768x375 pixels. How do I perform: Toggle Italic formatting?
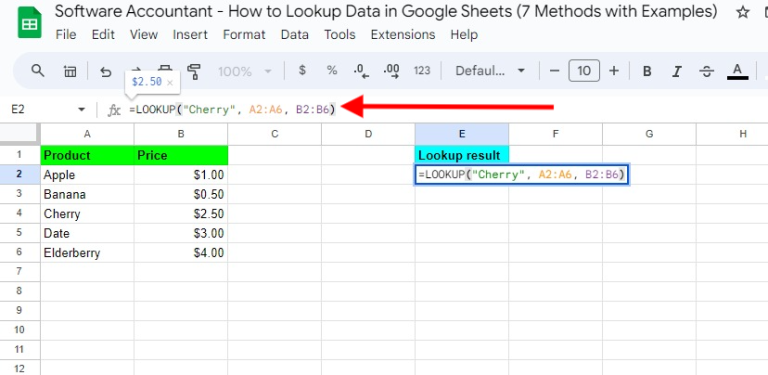[x=677, y=71]
